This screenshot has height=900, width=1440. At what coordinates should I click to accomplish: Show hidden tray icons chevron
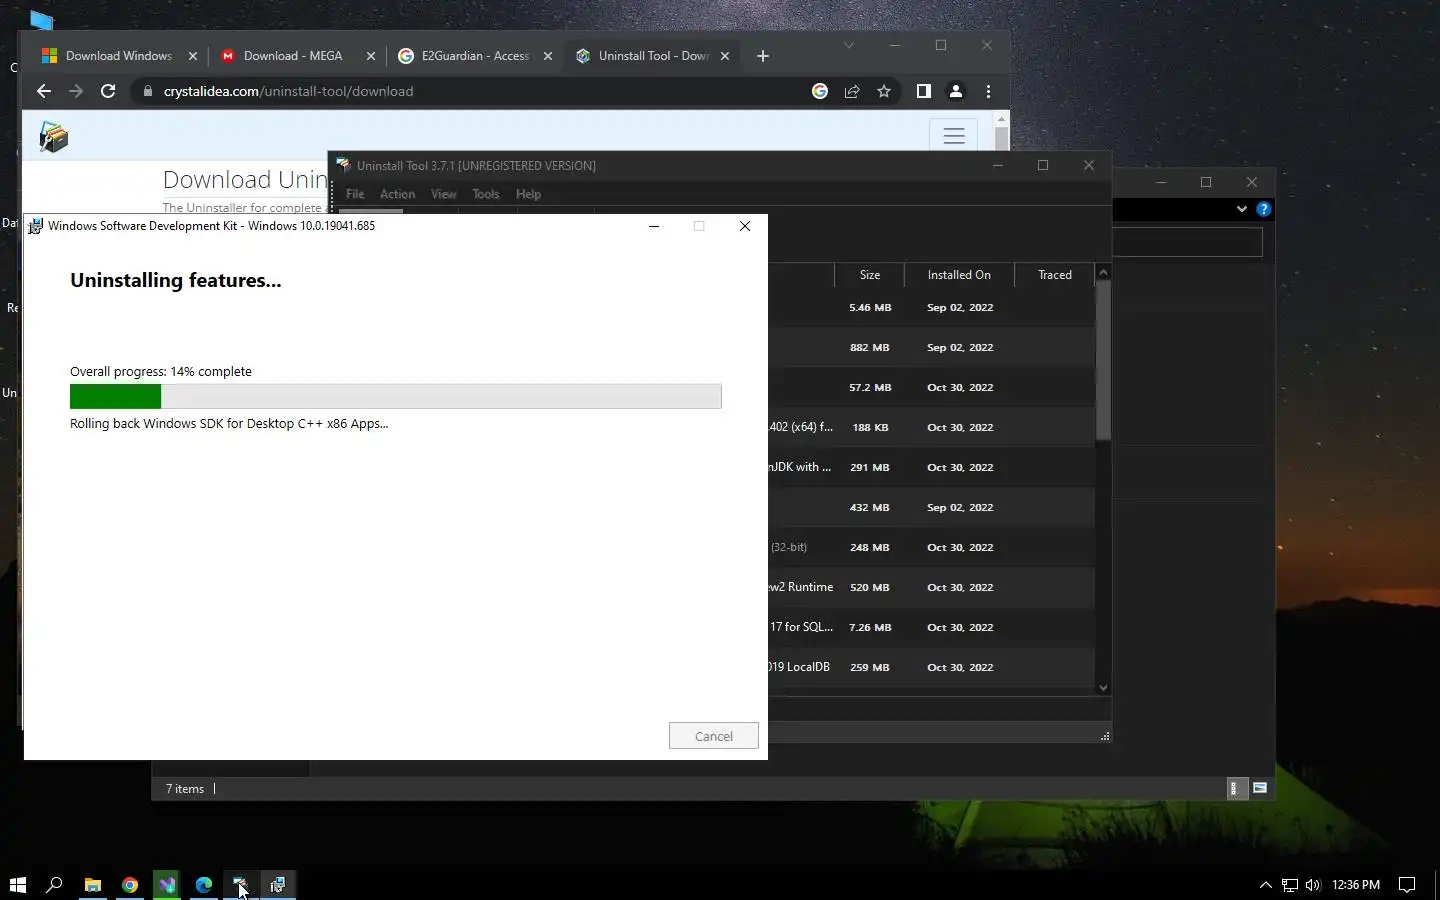click(x=1265, y=884)
